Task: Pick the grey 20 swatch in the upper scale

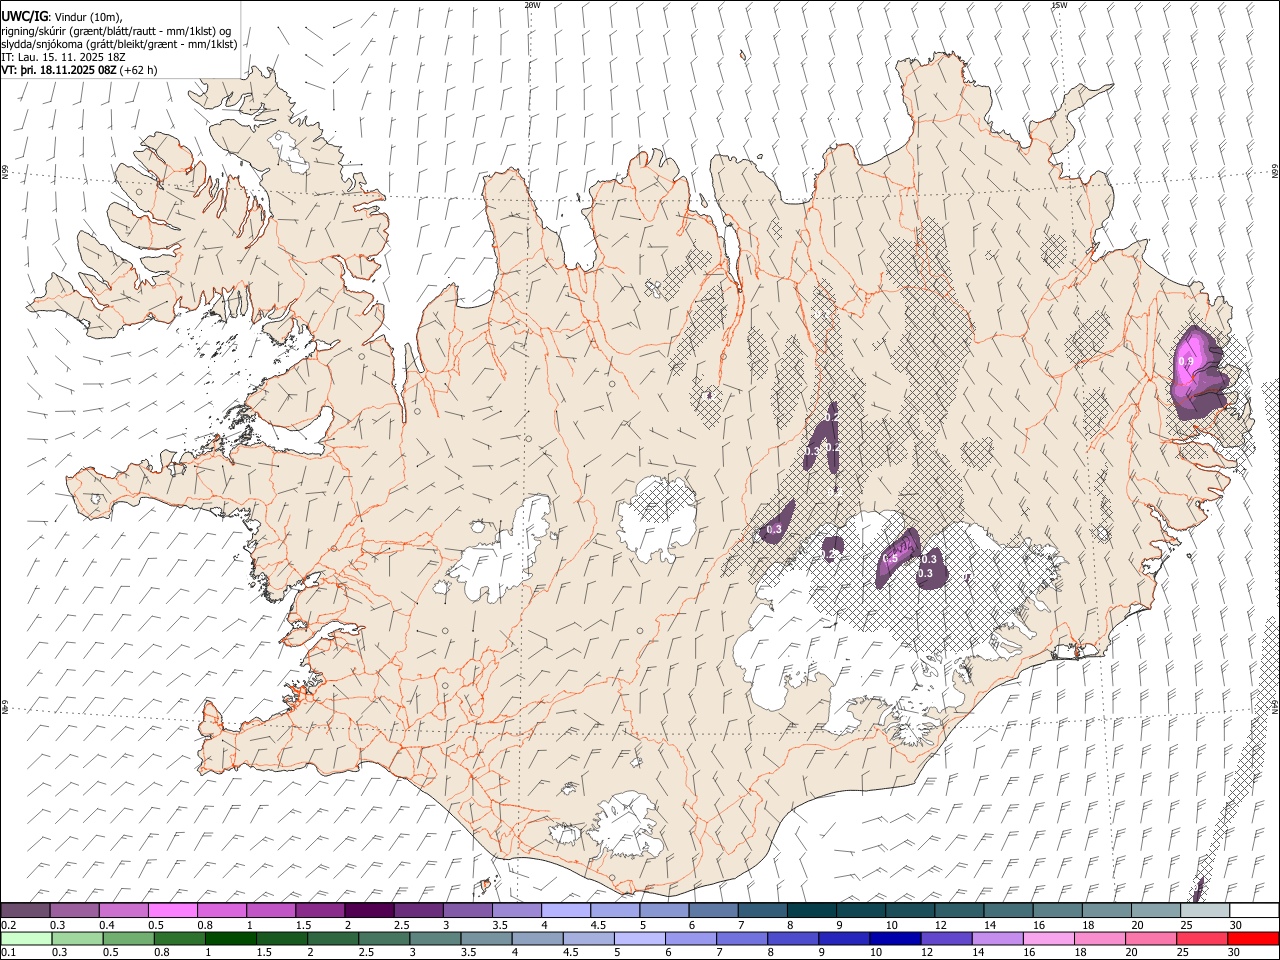Action: tap(1155, 910)
